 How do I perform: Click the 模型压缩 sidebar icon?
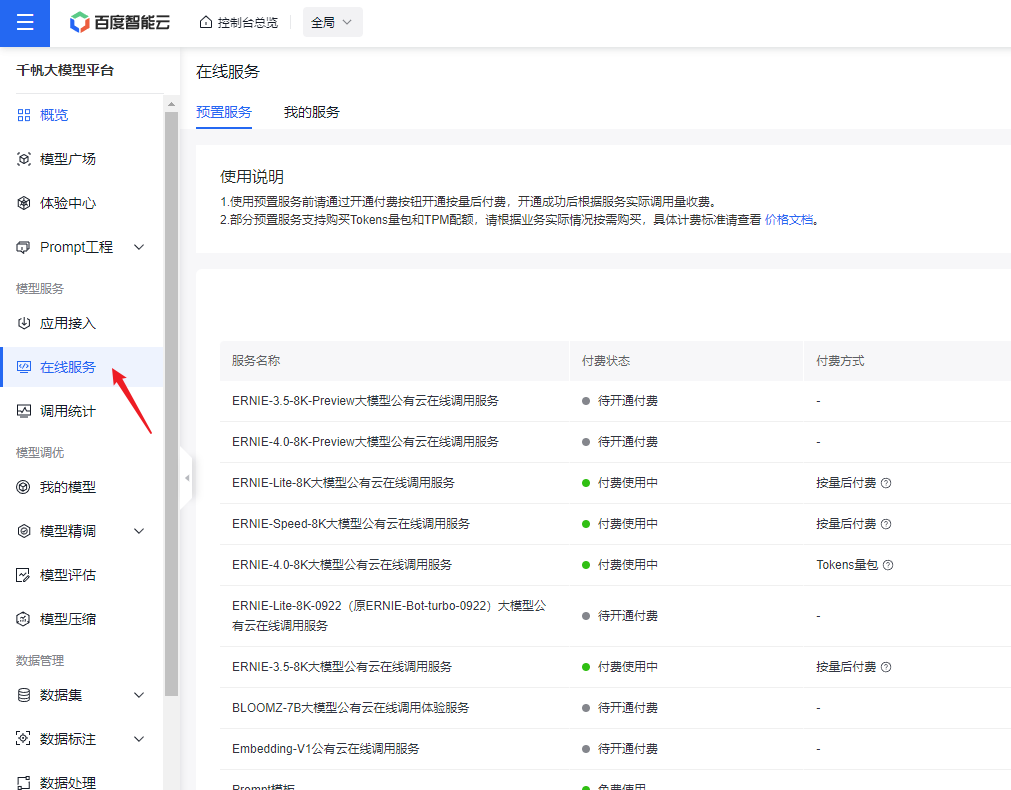pos(24,619)
